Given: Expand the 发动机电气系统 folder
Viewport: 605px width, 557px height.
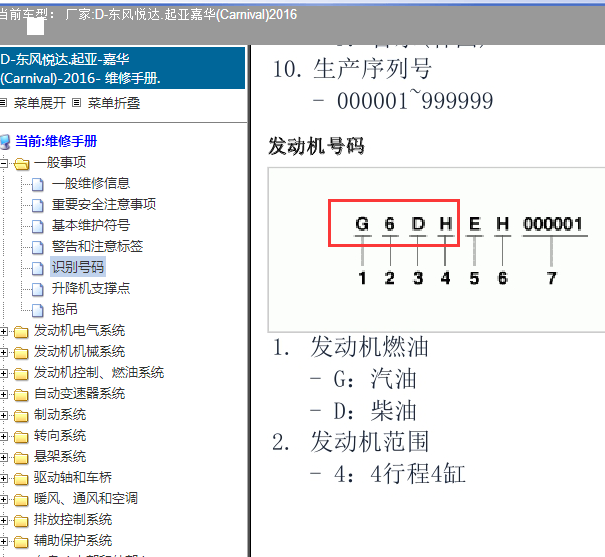Looking at the screenshot, I should coord(3,331).
